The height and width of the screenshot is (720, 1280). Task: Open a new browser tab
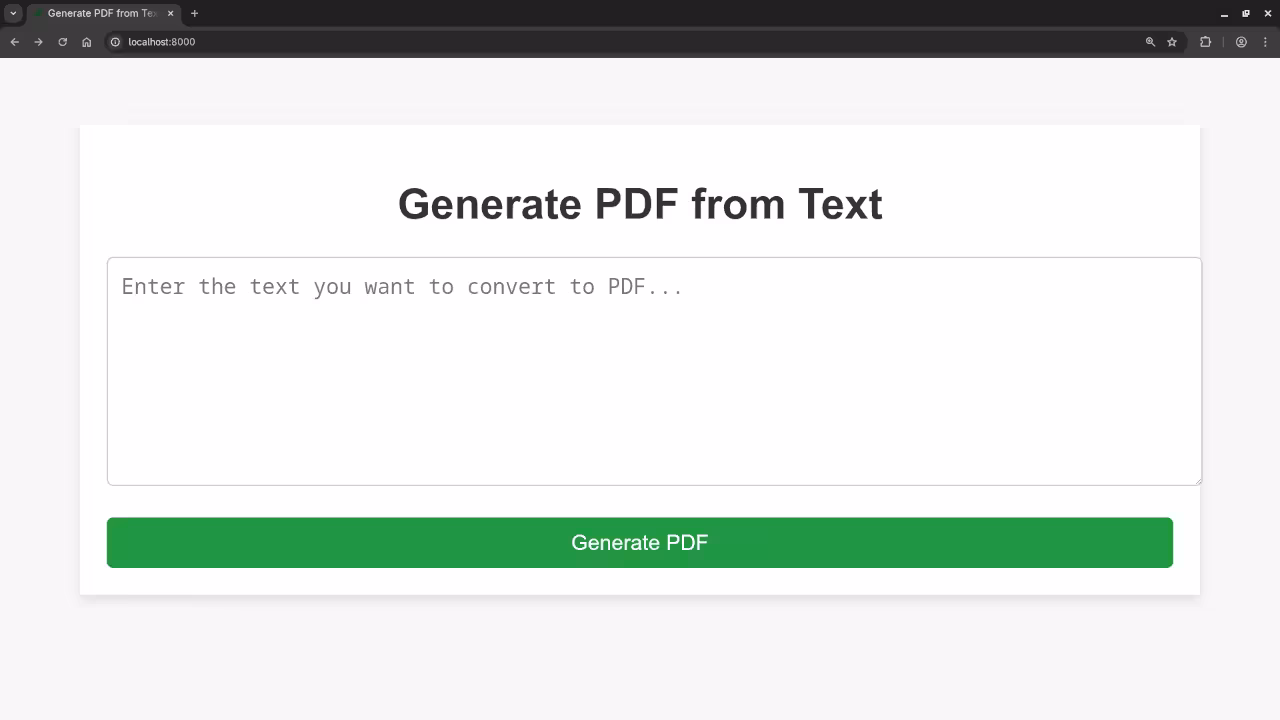194,13
